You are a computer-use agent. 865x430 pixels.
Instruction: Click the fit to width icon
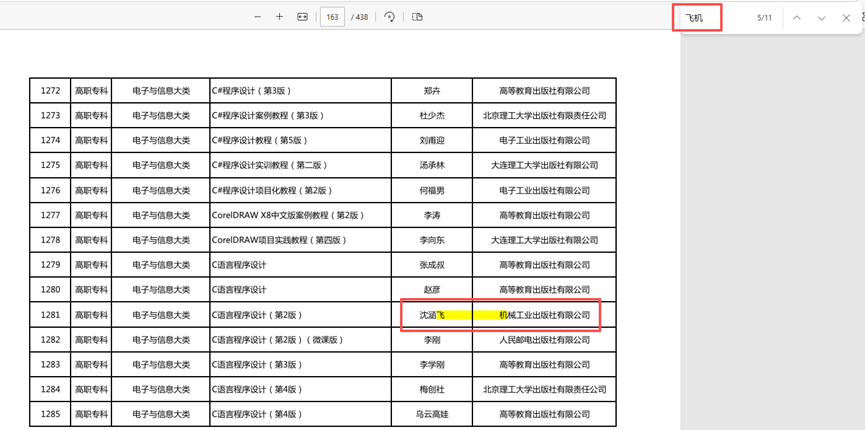coord(302,17)
